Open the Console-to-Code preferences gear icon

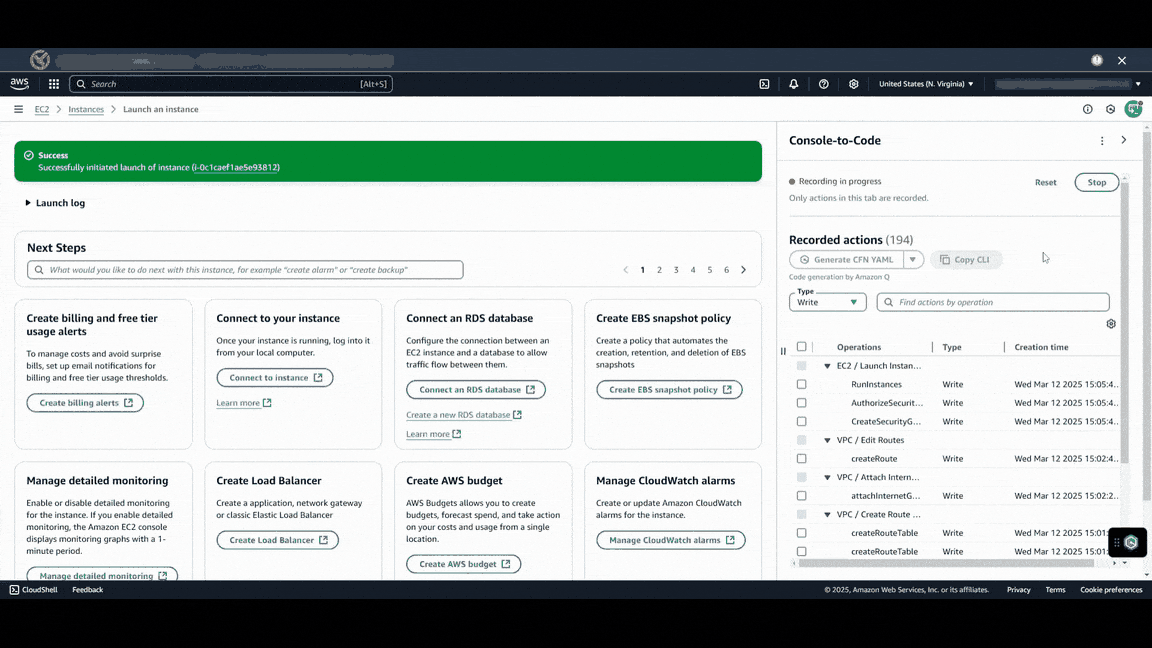1110,323
